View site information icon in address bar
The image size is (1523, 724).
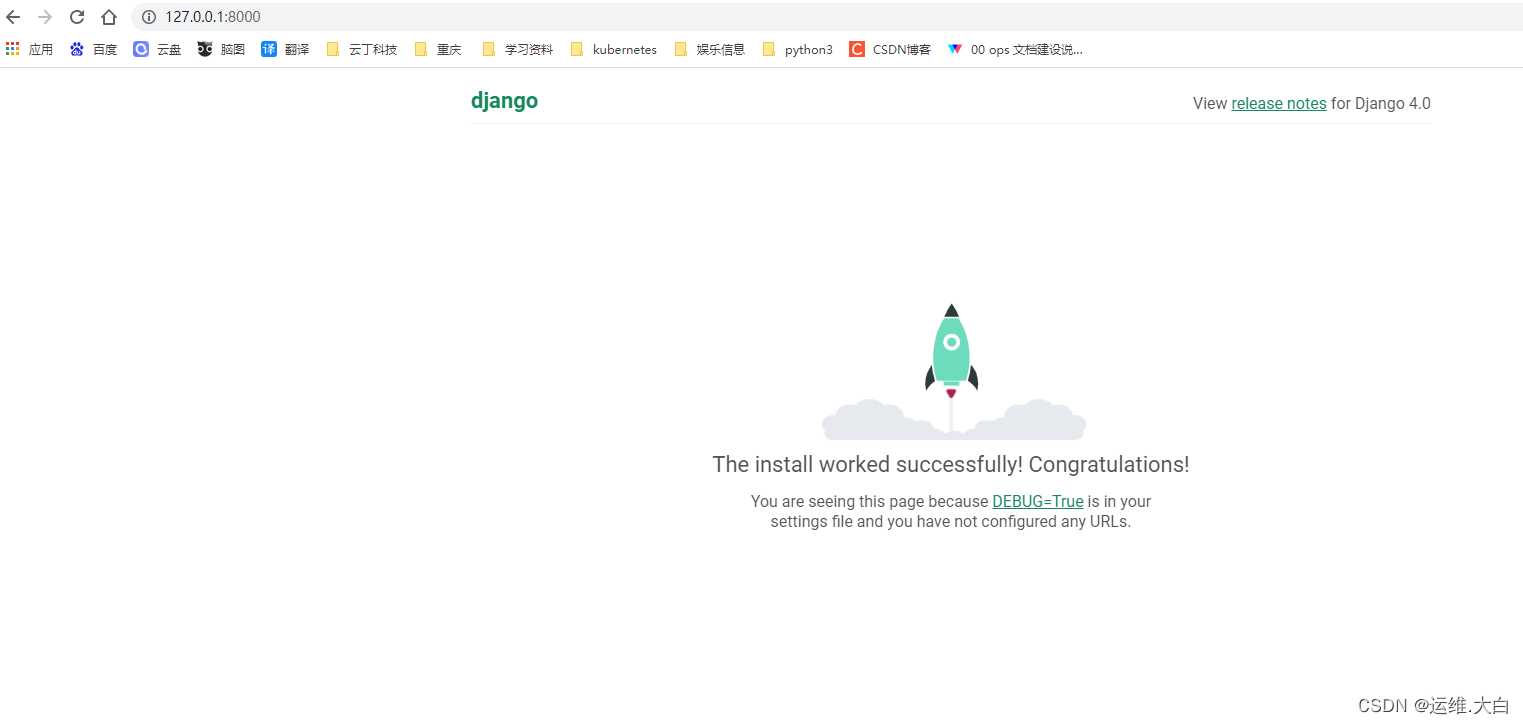click(149, 17)
